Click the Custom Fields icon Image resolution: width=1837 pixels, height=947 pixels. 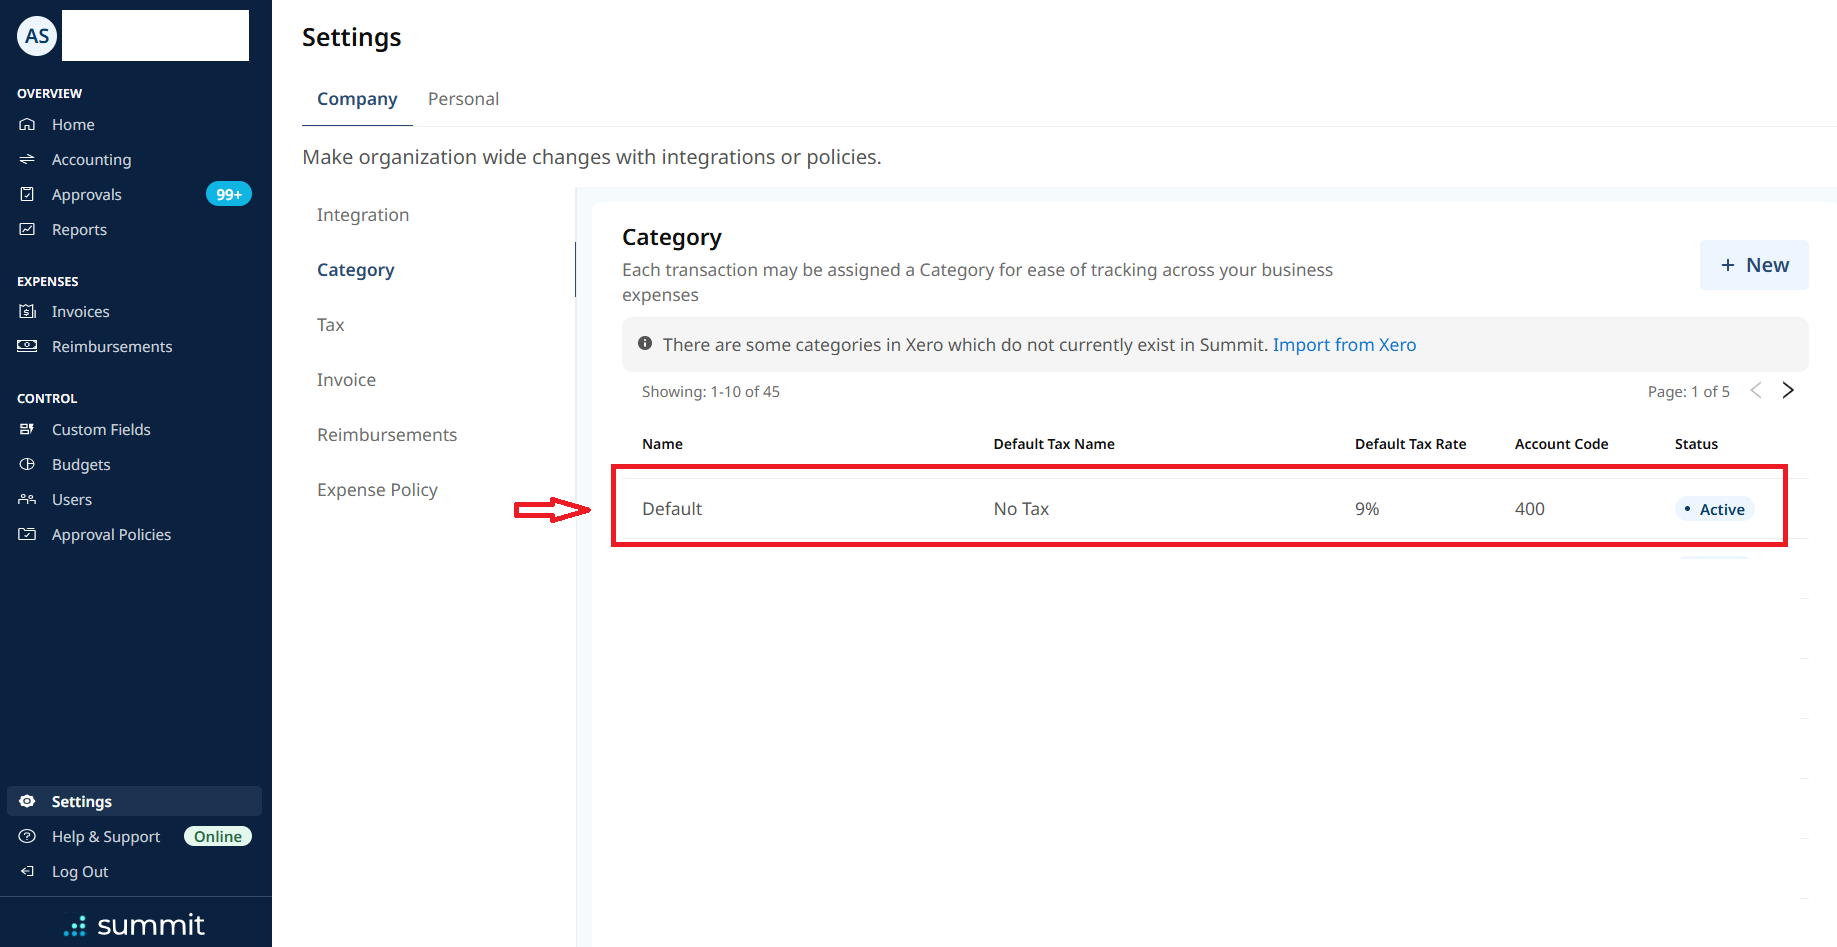27,429
